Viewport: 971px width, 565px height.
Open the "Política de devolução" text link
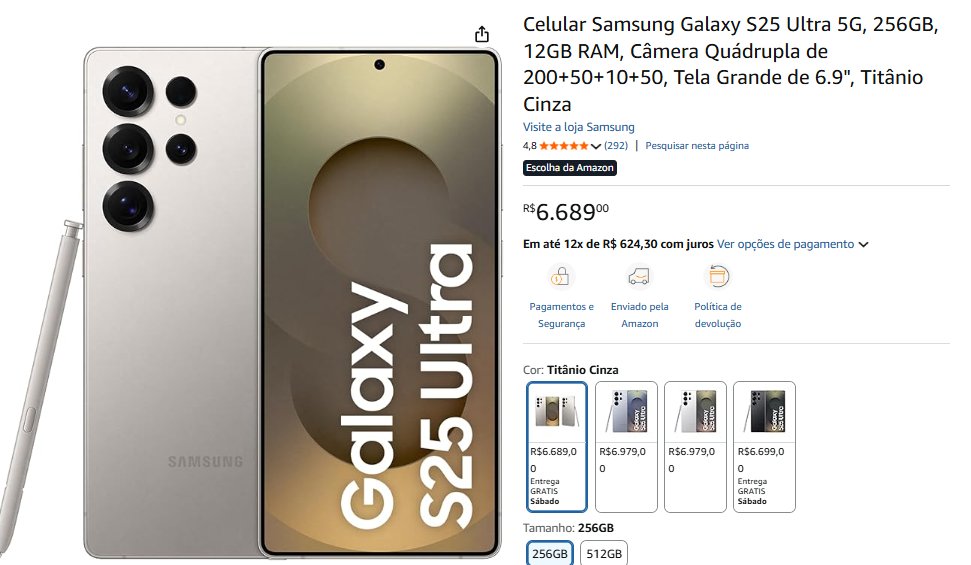(x=717, y=315)
